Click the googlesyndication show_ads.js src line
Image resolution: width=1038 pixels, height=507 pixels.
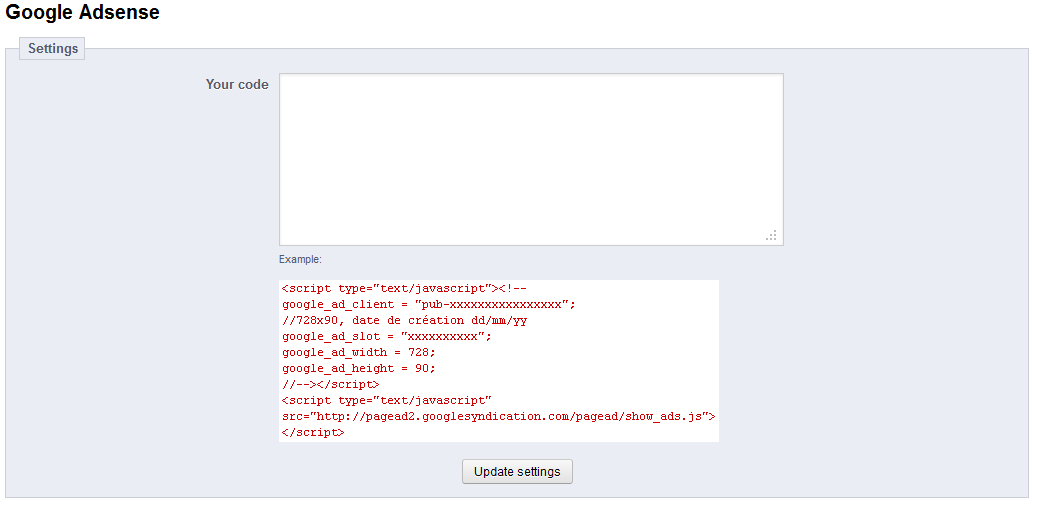tap(498, 416)
